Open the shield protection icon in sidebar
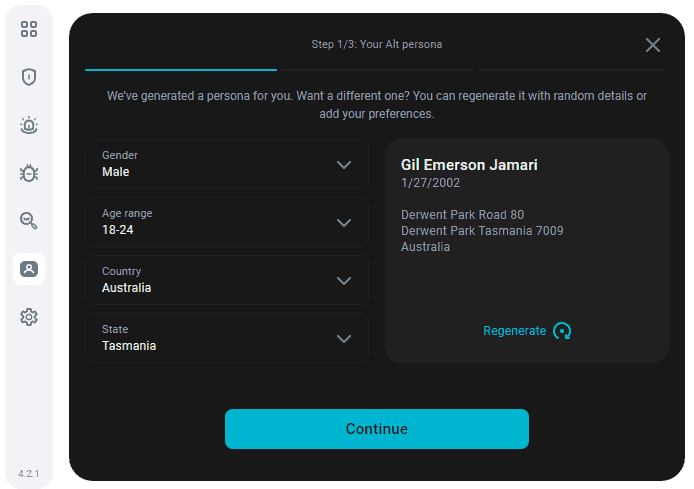 (29, 77)
